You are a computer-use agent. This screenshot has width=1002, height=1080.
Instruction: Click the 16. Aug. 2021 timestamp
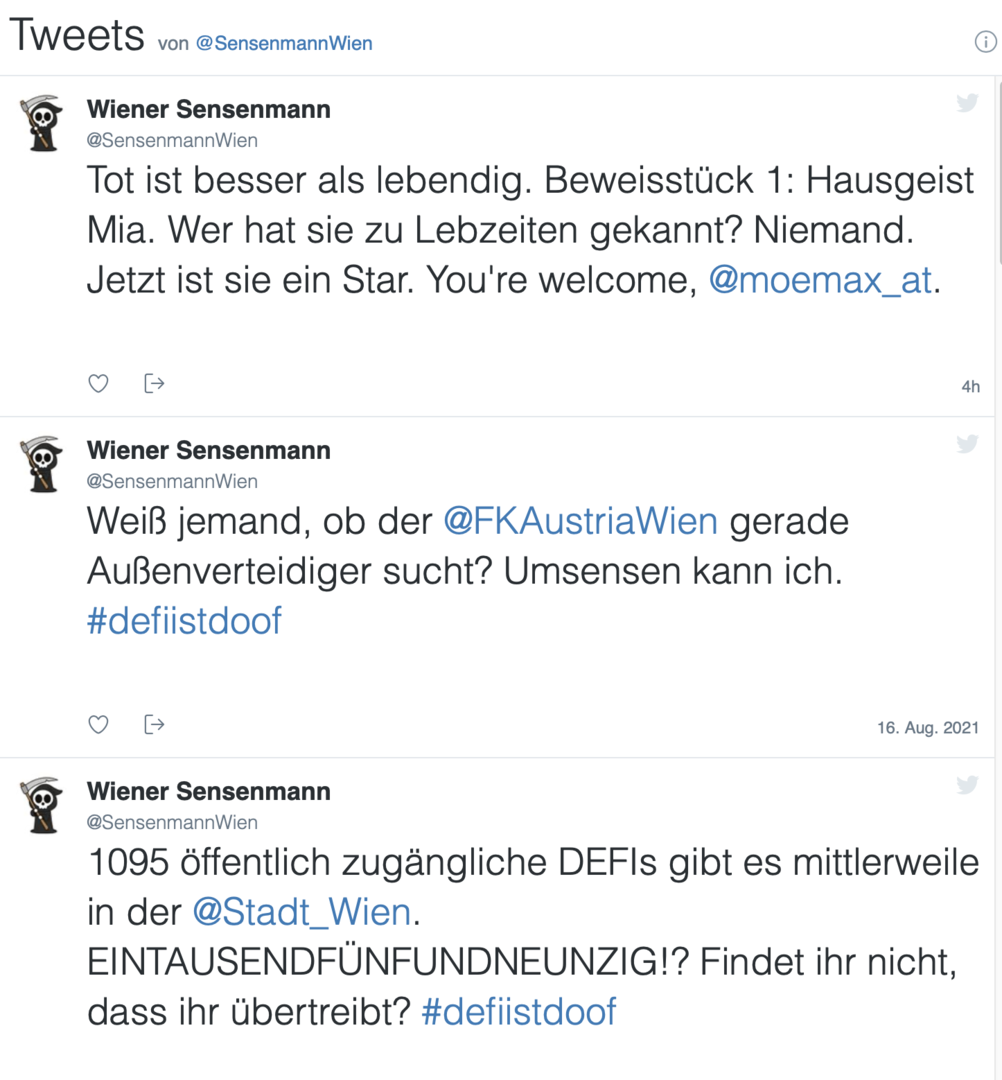point(928,729)
